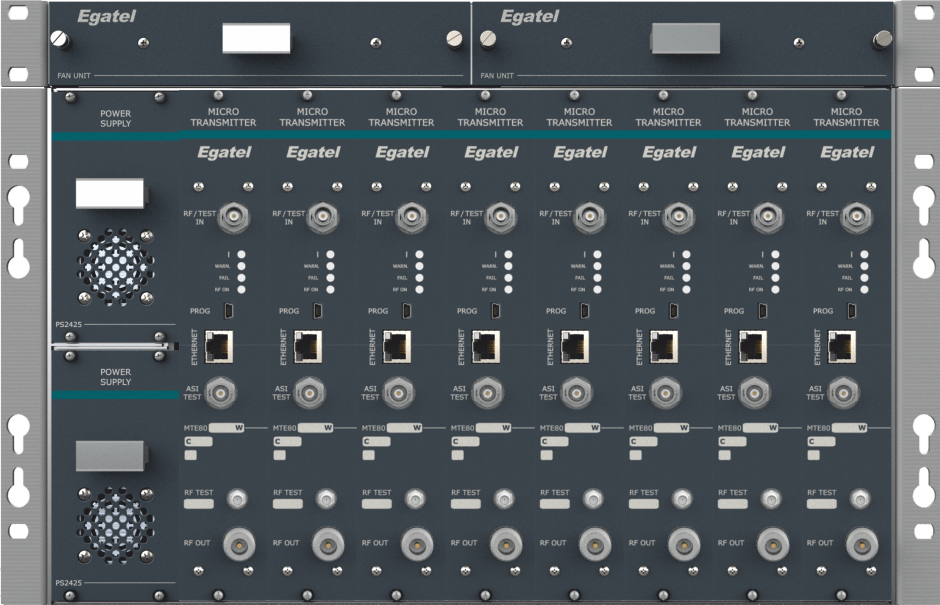Click the FAIL LED on the second micro transmitter
The width and height of the screenshot is (940, 605).
click(x=330, y=278)
